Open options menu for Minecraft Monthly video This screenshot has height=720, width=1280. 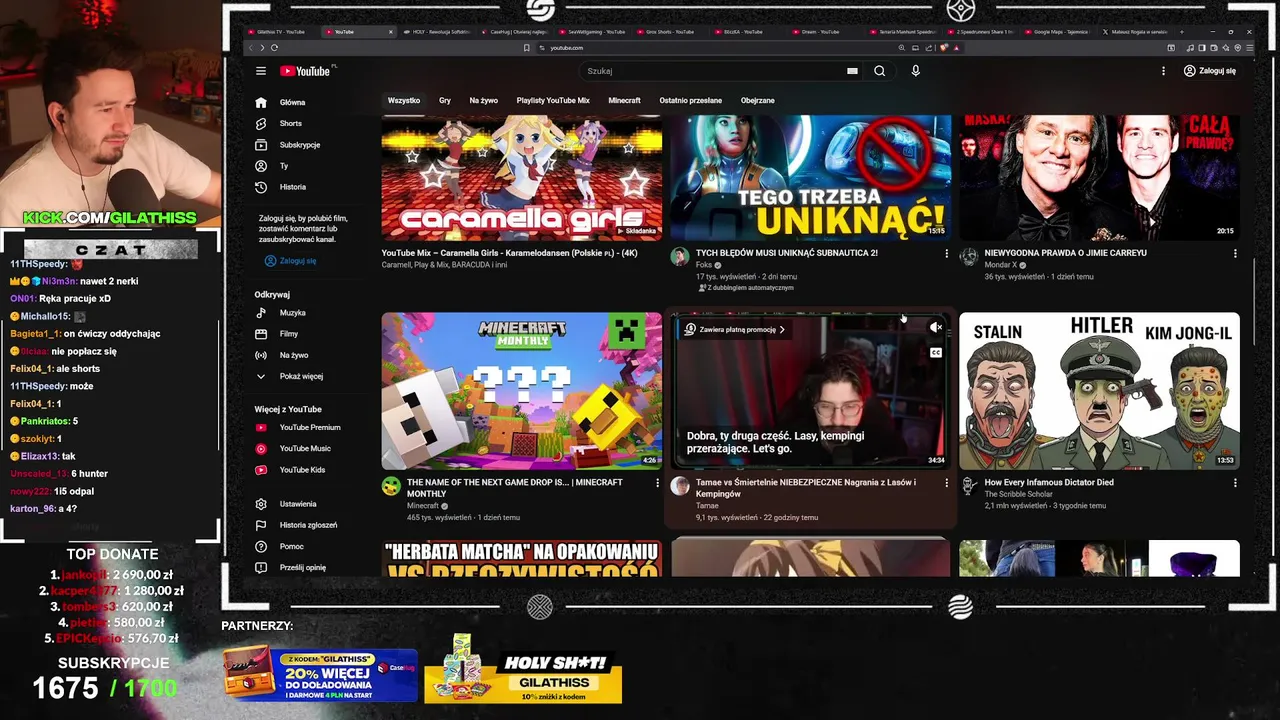click(x=657, y=483)
